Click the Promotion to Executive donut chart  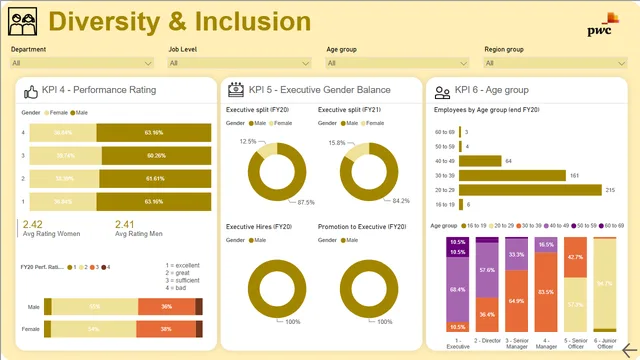[x=369, y=289]
